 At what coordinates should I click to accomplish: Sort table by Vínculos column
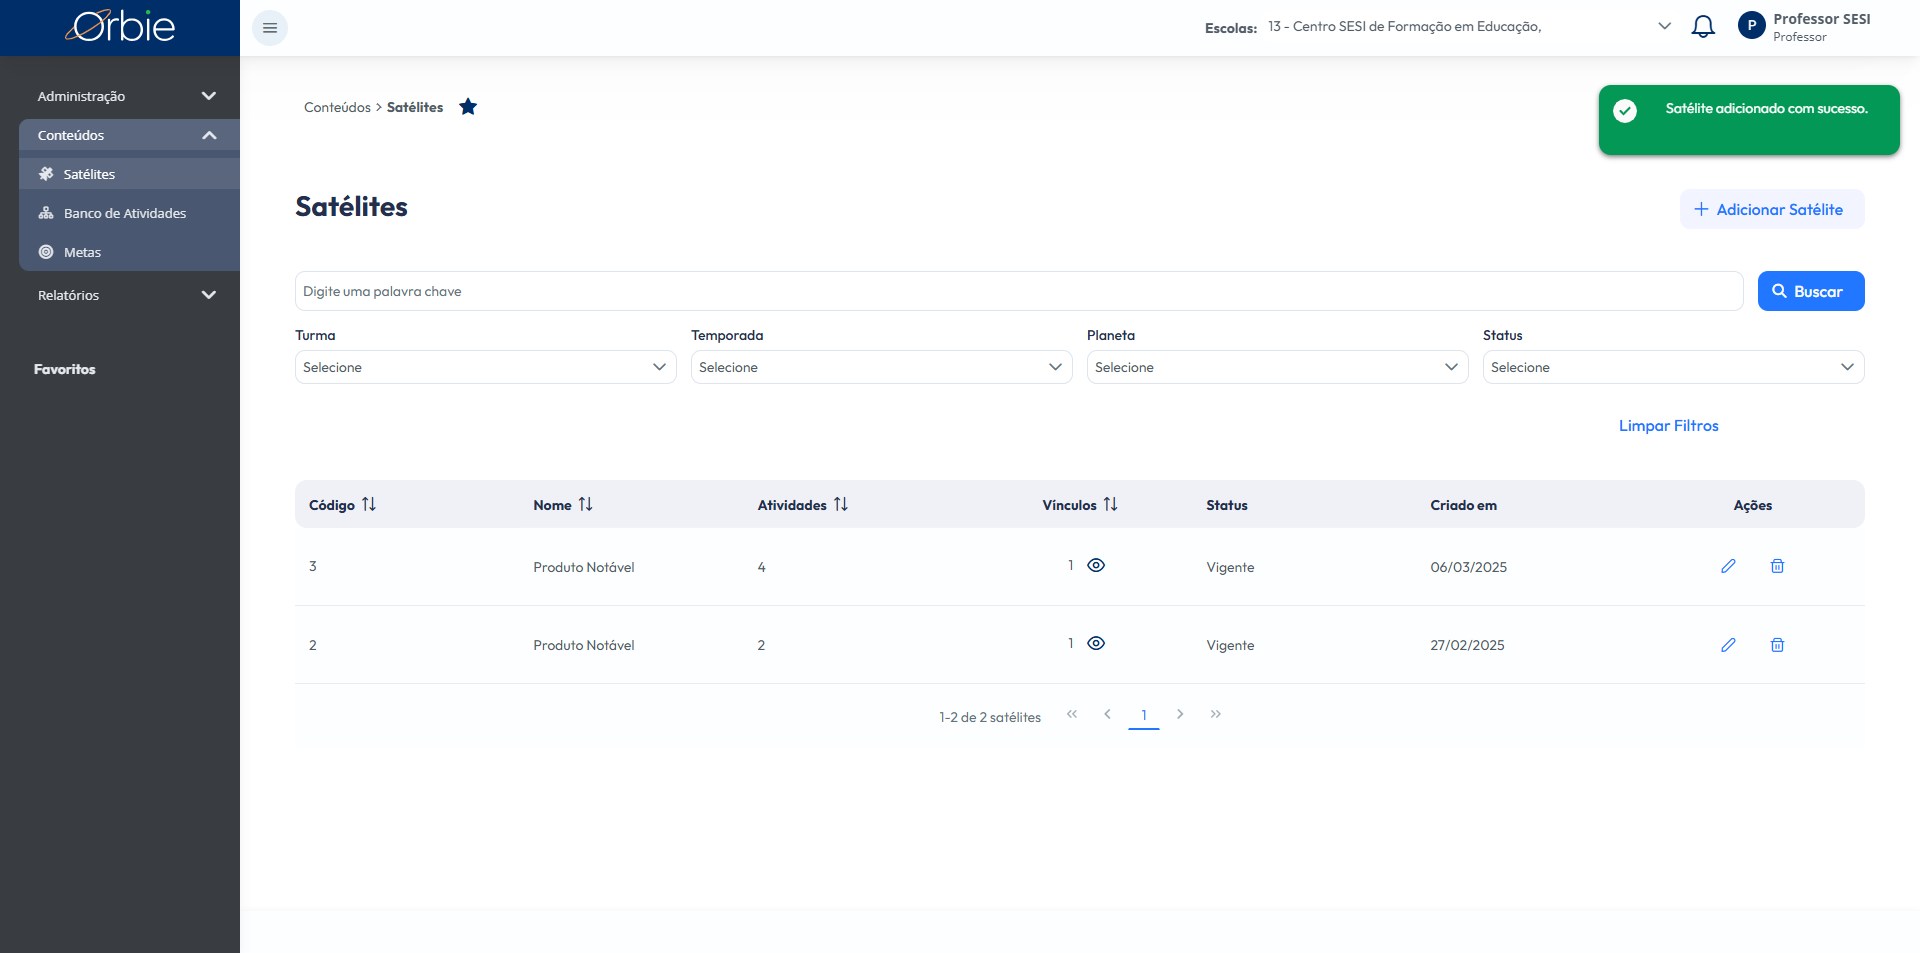pyautogui.click(x=1111, y=505)
